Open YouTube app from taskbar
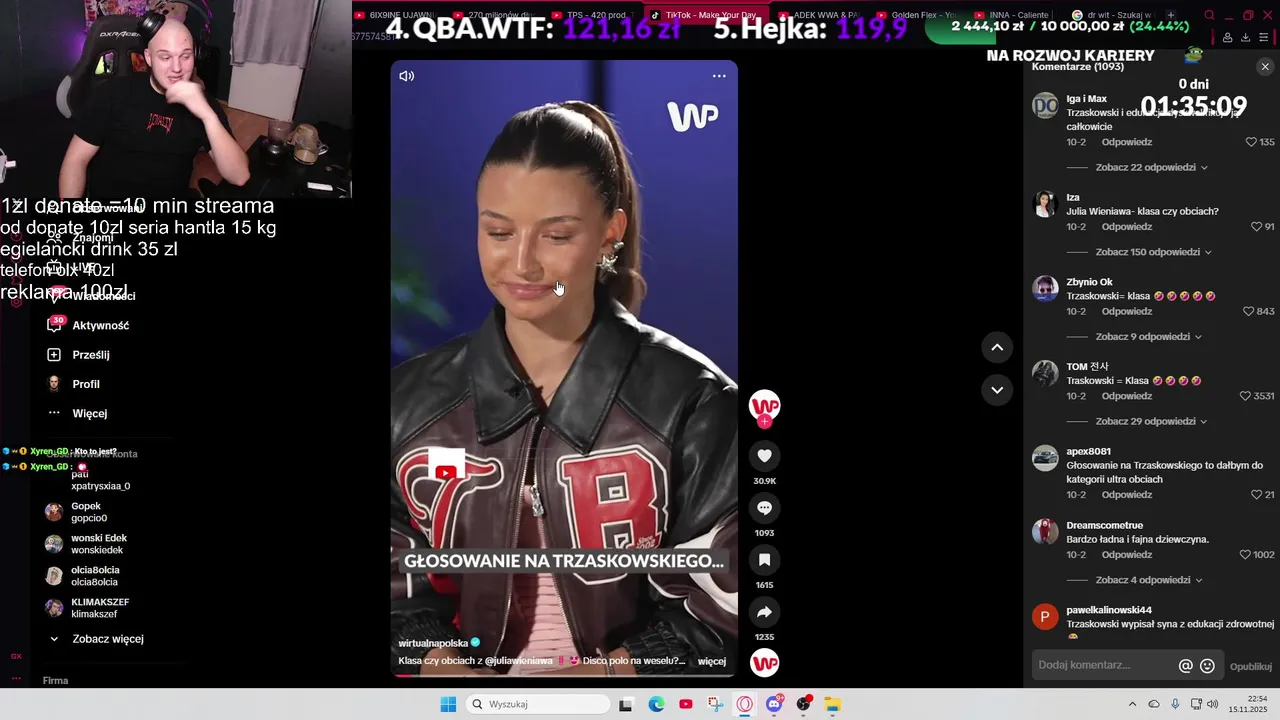 (x=686, y=704)
